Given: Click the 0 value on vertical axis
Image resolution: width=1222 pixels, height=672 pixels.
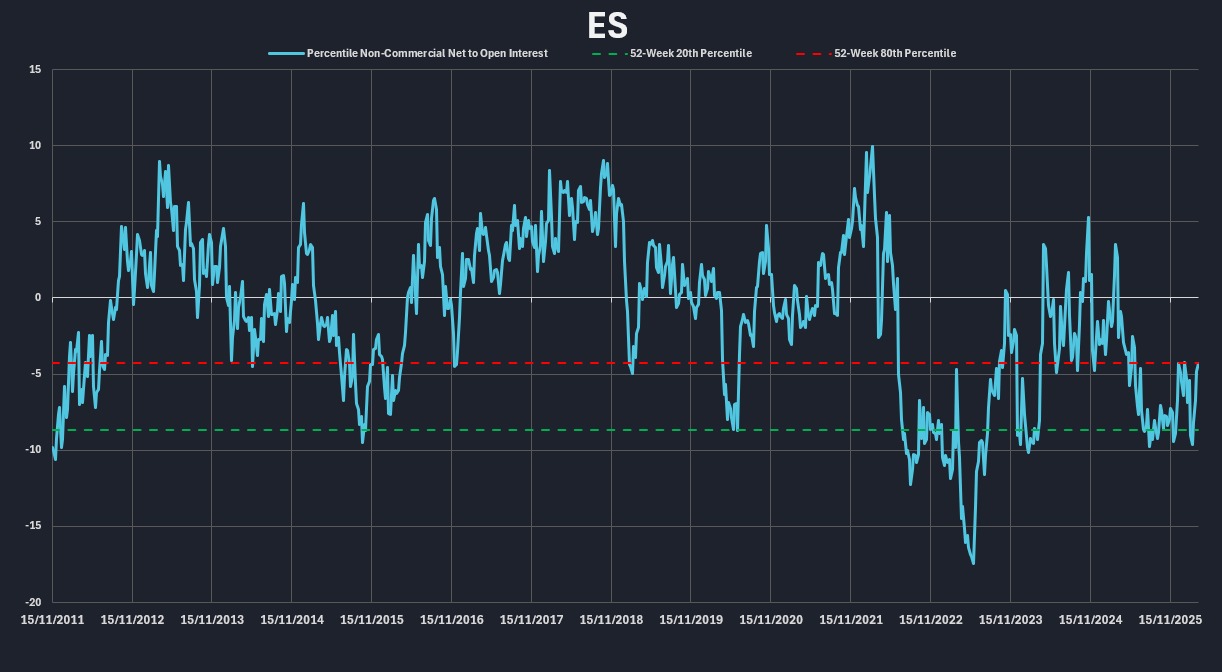Looking at the screenshot, I should tap(38, 298).
